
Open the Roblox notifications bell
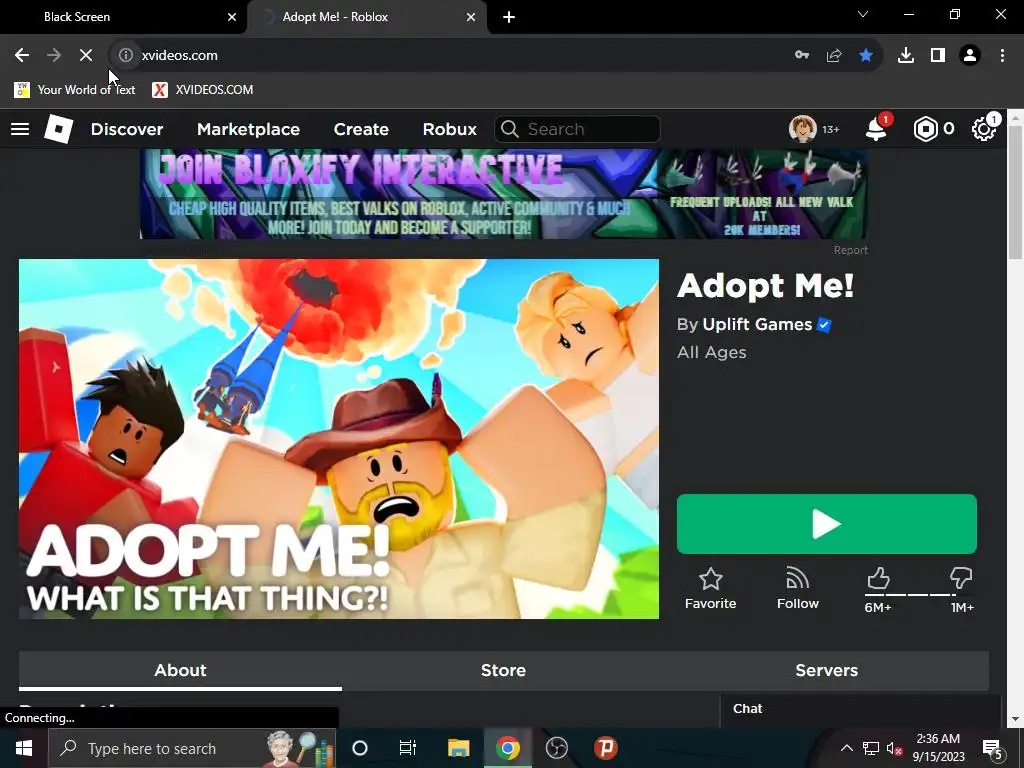[x=876, y=129]
